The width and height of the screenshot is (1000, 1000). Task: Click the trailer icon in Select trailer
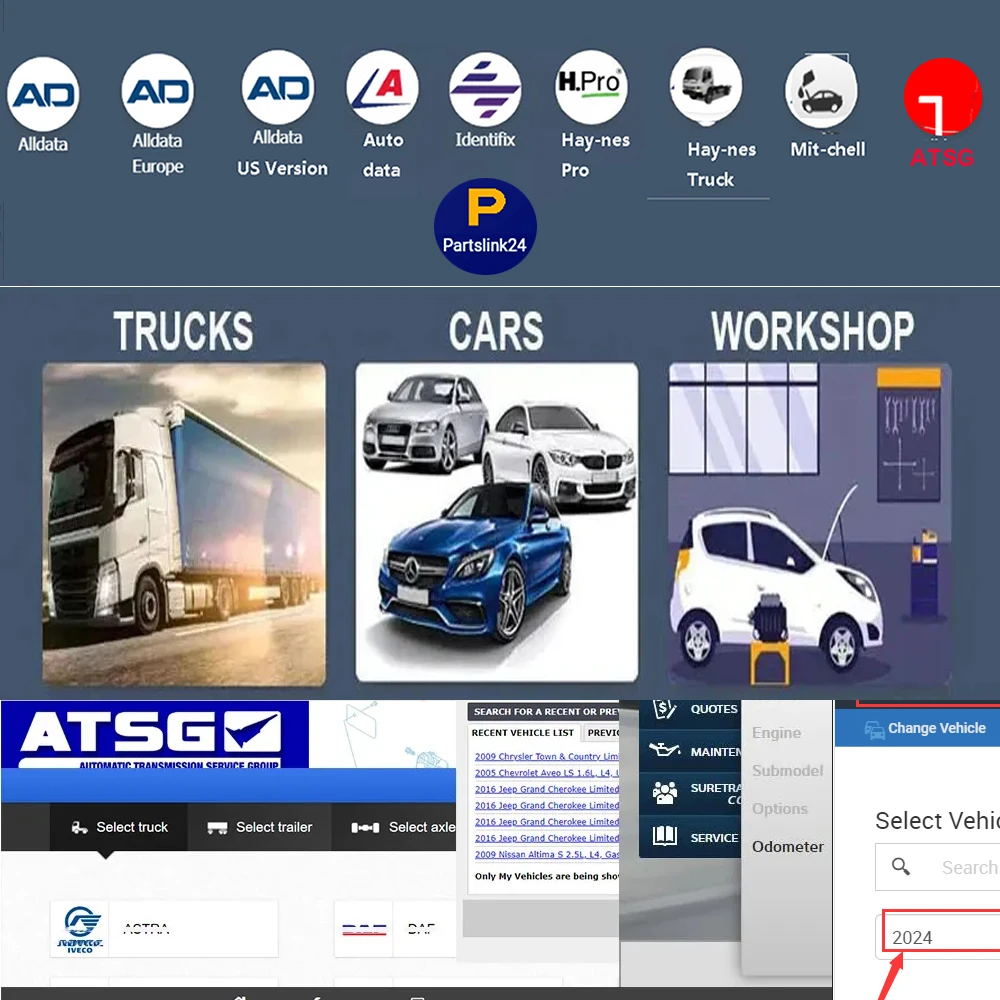coord(217,828)
